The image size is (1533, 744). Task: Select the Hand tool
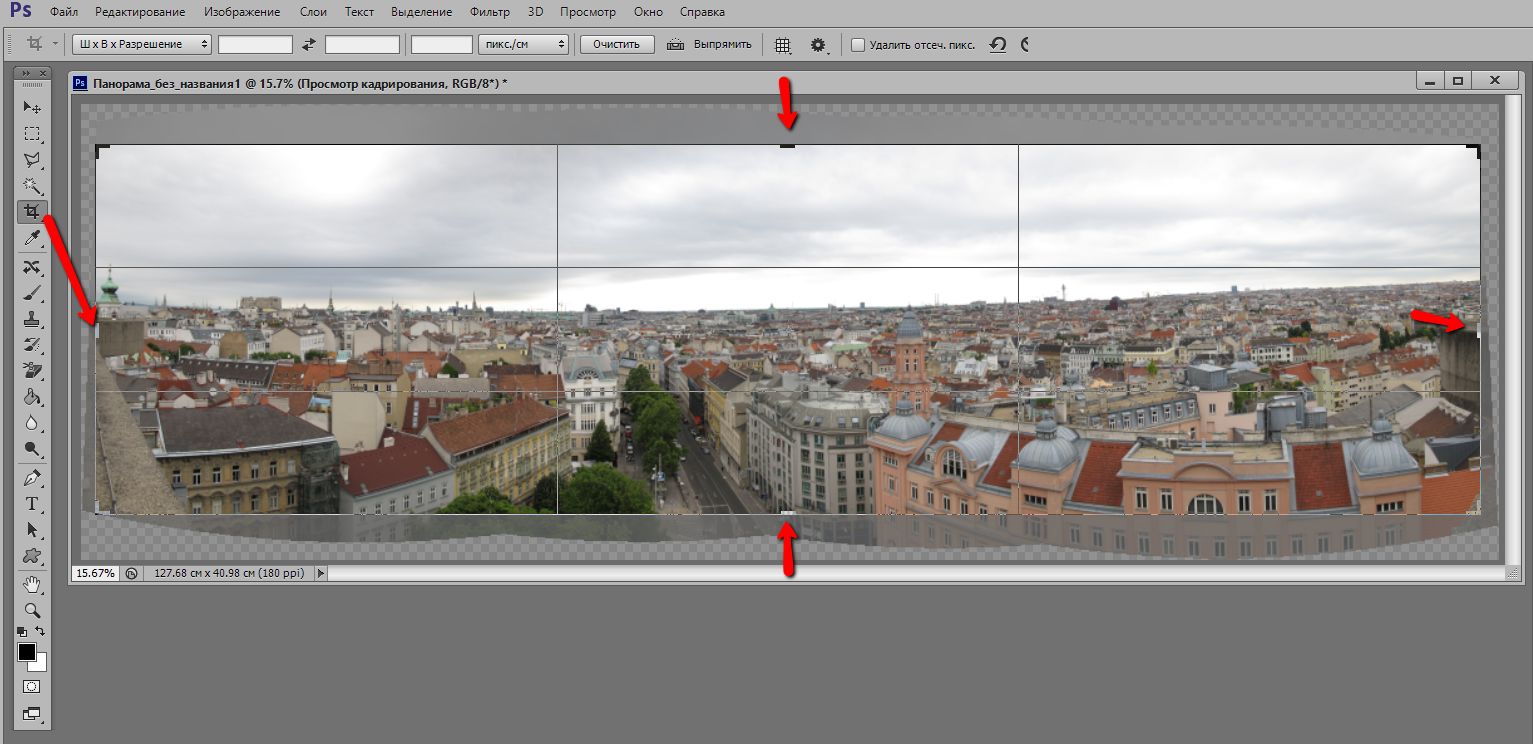(32, 585)
